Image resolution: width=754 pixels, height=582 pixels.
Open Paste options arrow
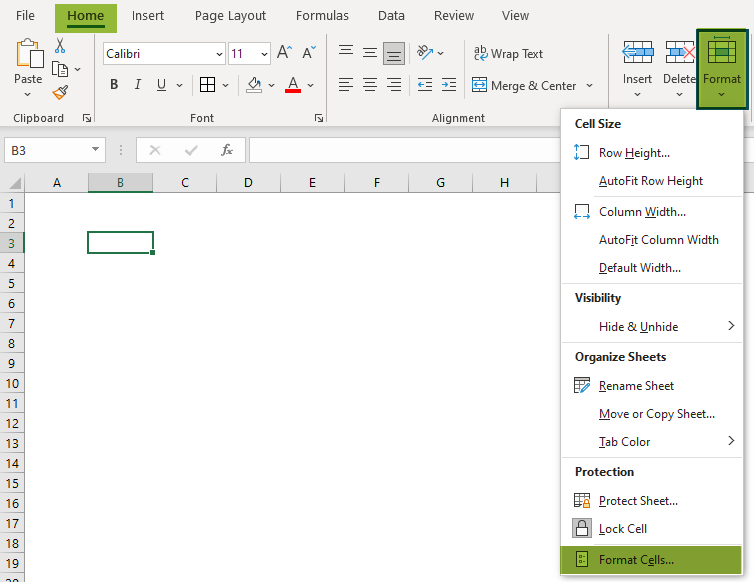(27, 94)
